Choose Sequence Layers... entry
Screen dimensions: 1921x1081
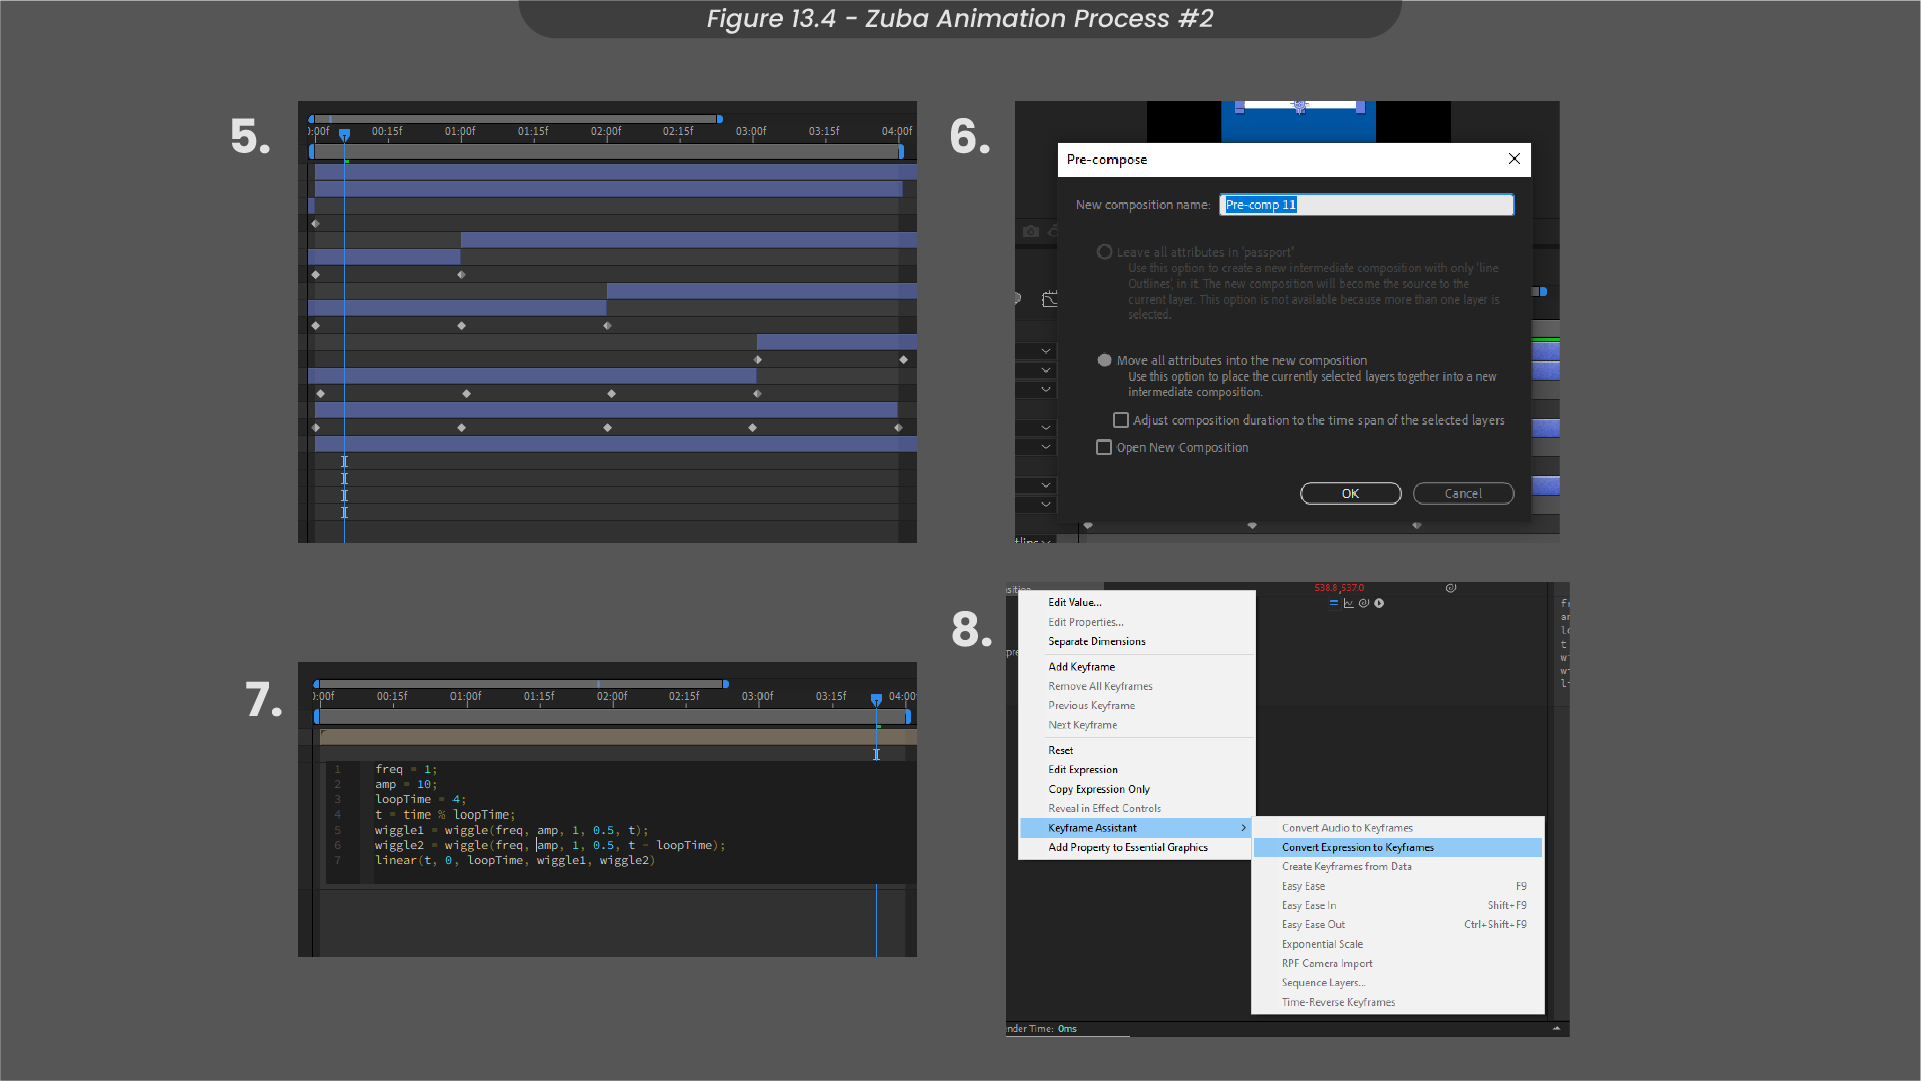(1323, 982)
